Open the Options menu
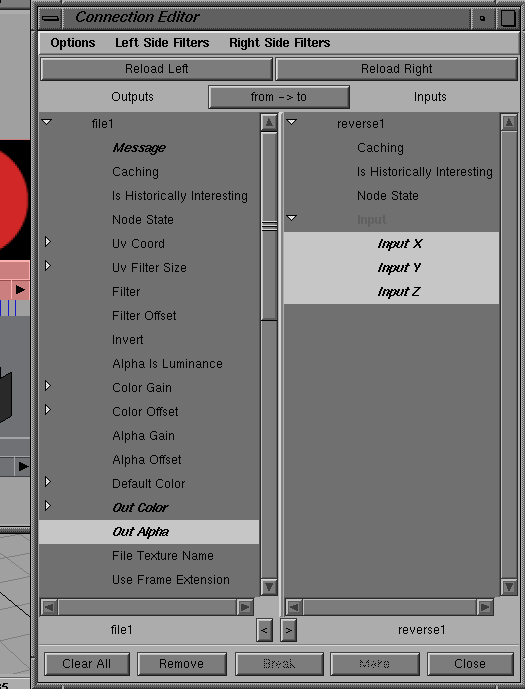Viewport: 525px width, 689px height. (x=73, y=43)
